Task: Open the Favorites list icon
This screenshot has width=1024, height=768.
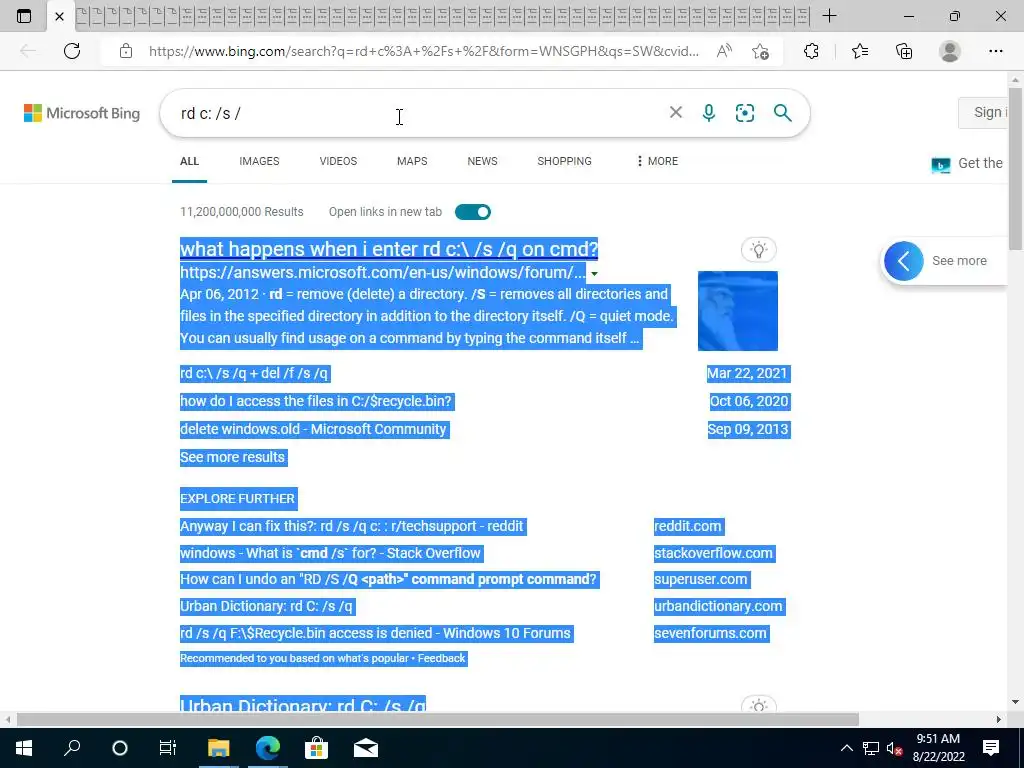Action: pos(860,51)
